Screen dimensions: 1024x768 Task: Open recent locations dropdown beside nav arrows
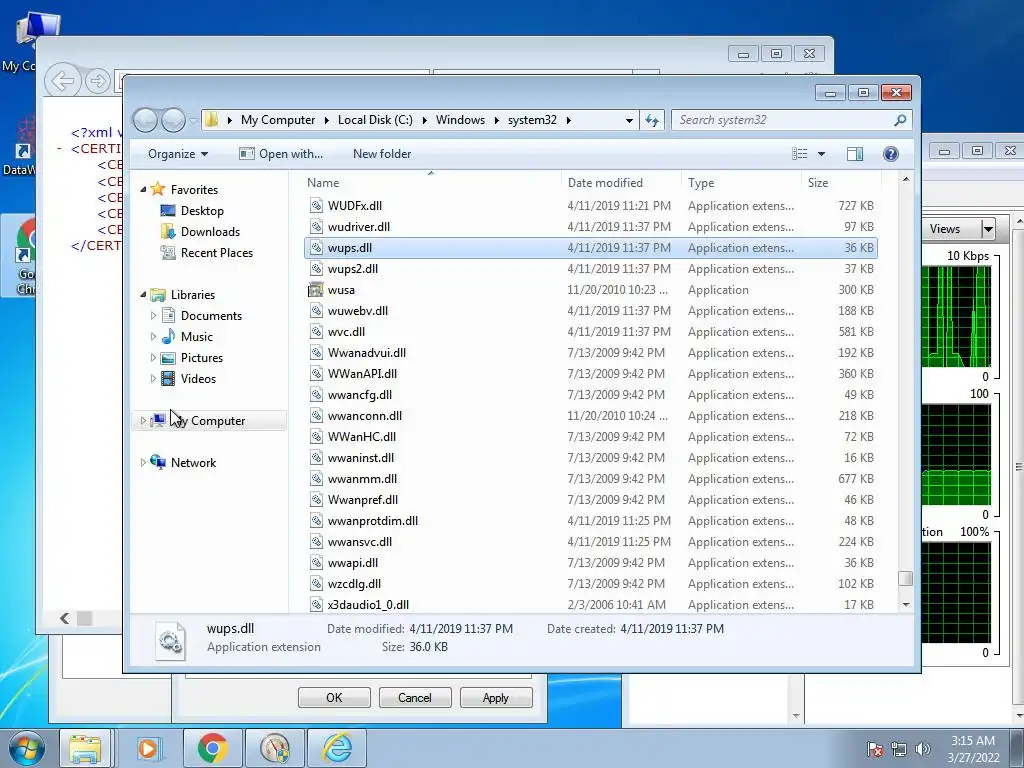[x=193, y=121]
